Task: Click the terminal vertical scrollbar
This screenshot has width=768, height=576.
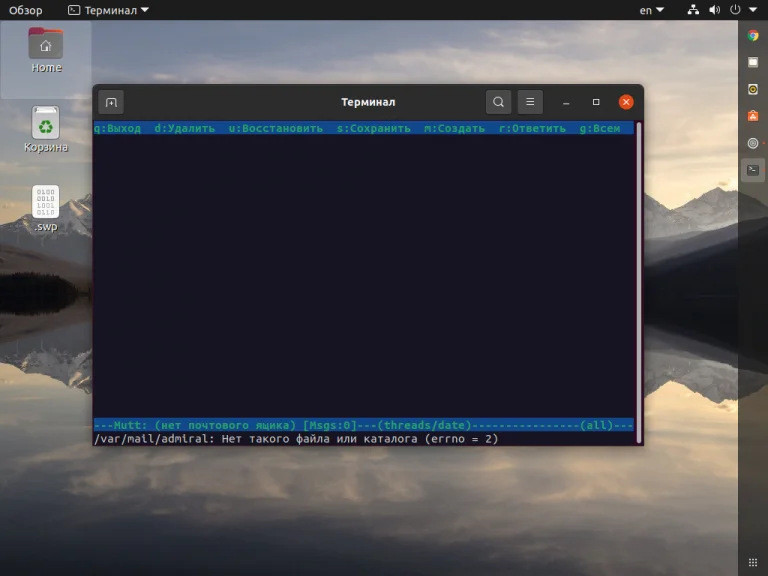Action: (639, 282)
